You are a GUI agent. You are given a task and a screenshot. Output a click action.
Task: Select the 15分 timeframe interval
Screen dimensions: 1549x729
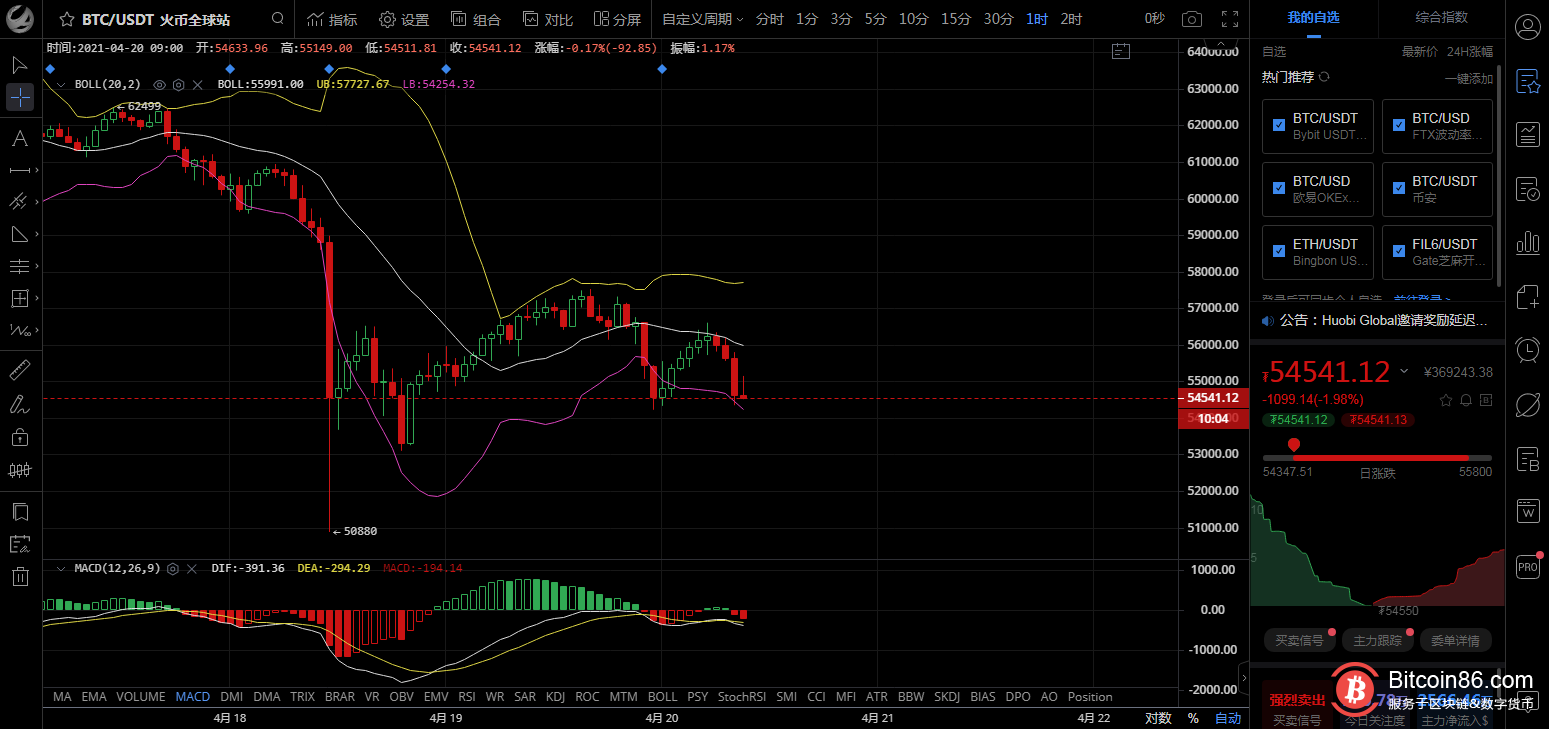click(955, 19)
